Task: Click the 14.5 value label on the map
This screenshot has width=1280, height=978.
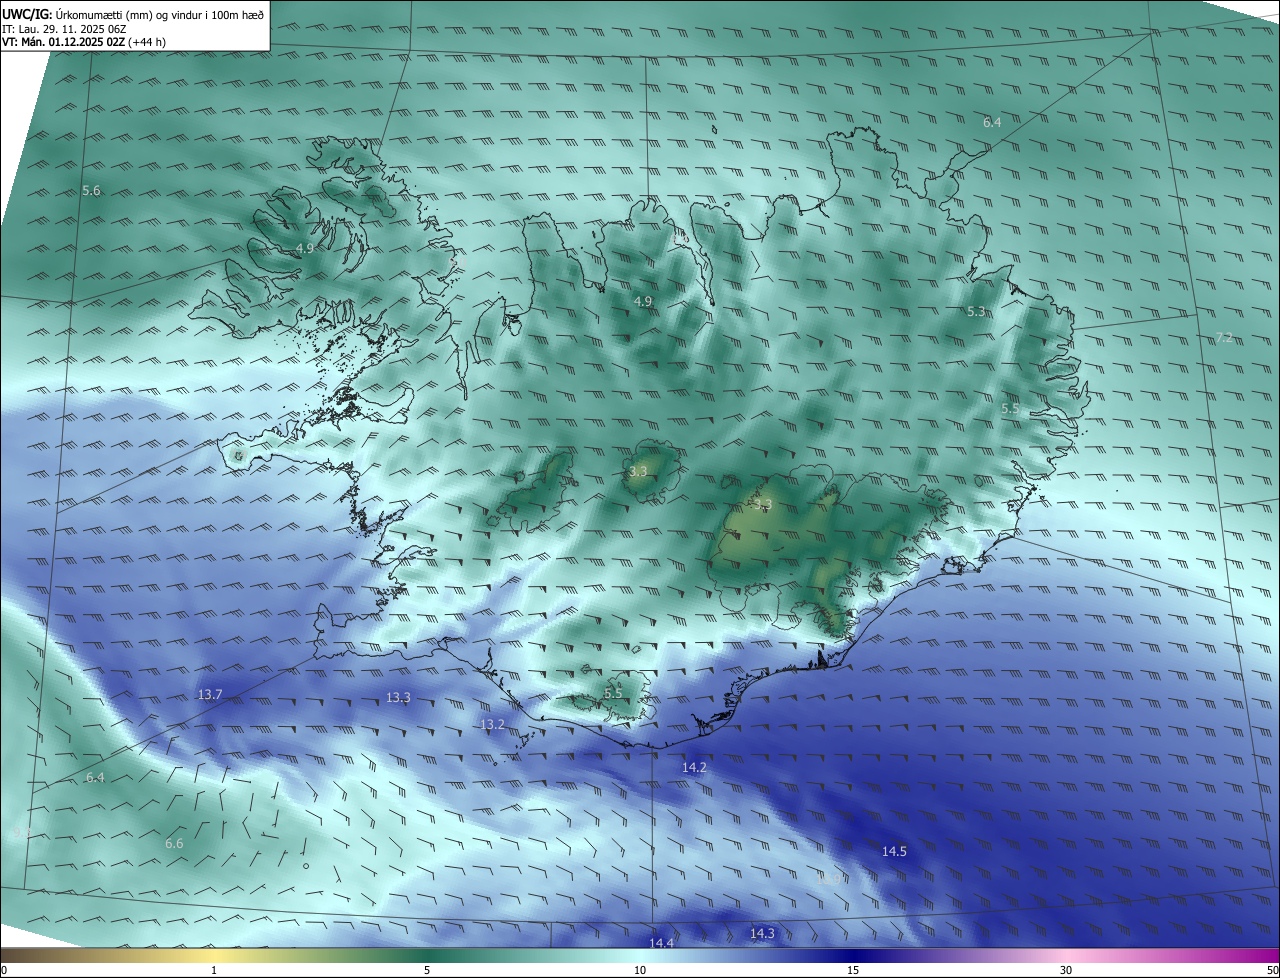Action: coord(894,851)
